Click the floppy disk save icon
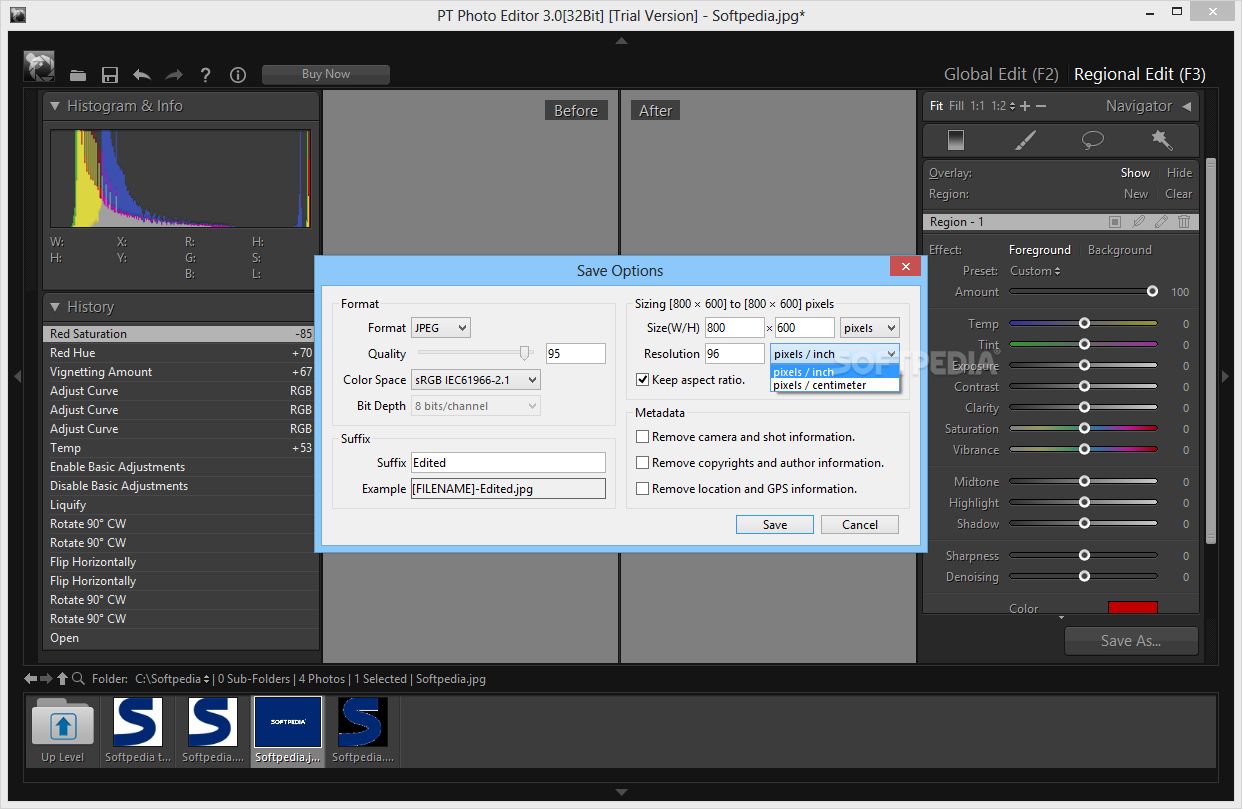Viewport: 1242px width, 809px height. click(110, 75)
